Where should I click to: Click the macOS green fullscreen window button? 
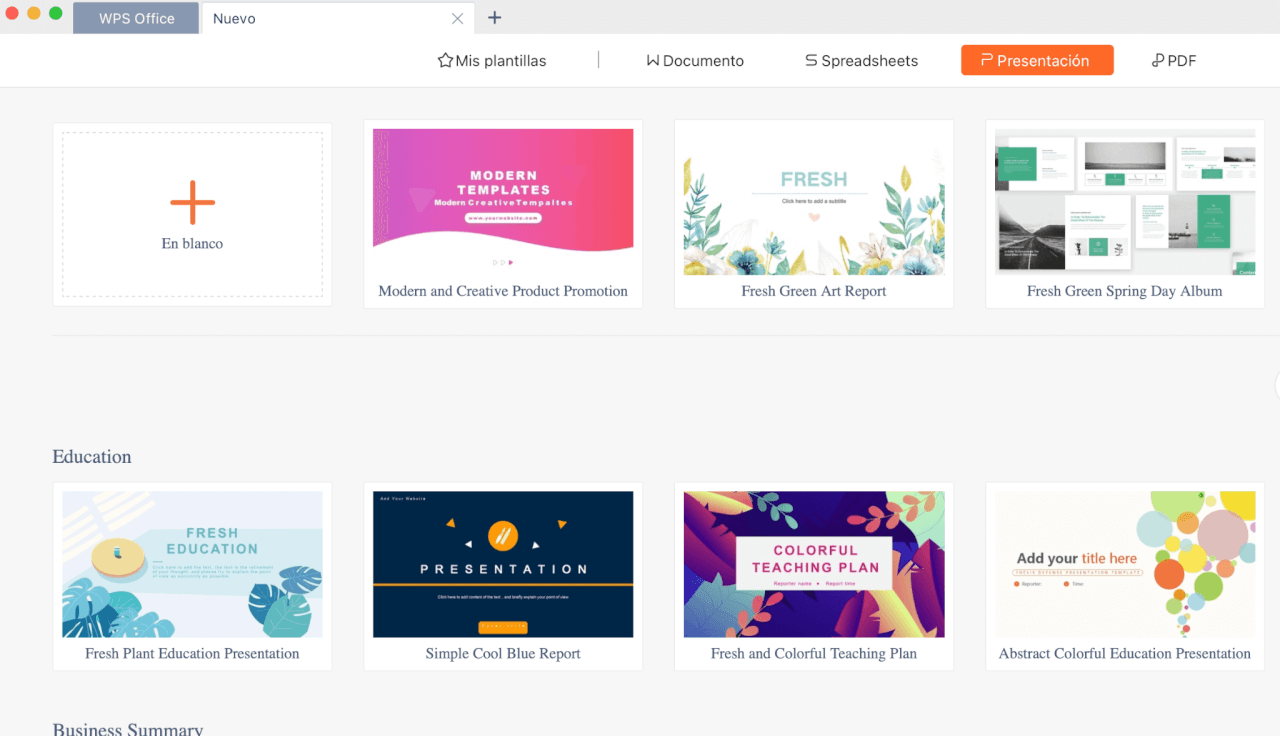[56, 13]
